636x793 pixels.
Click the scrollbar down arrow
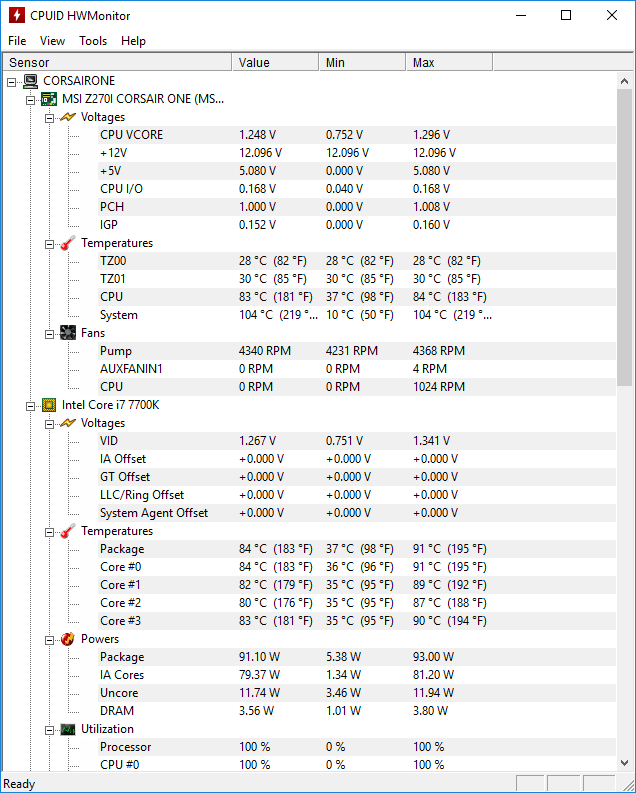(624, 763)
